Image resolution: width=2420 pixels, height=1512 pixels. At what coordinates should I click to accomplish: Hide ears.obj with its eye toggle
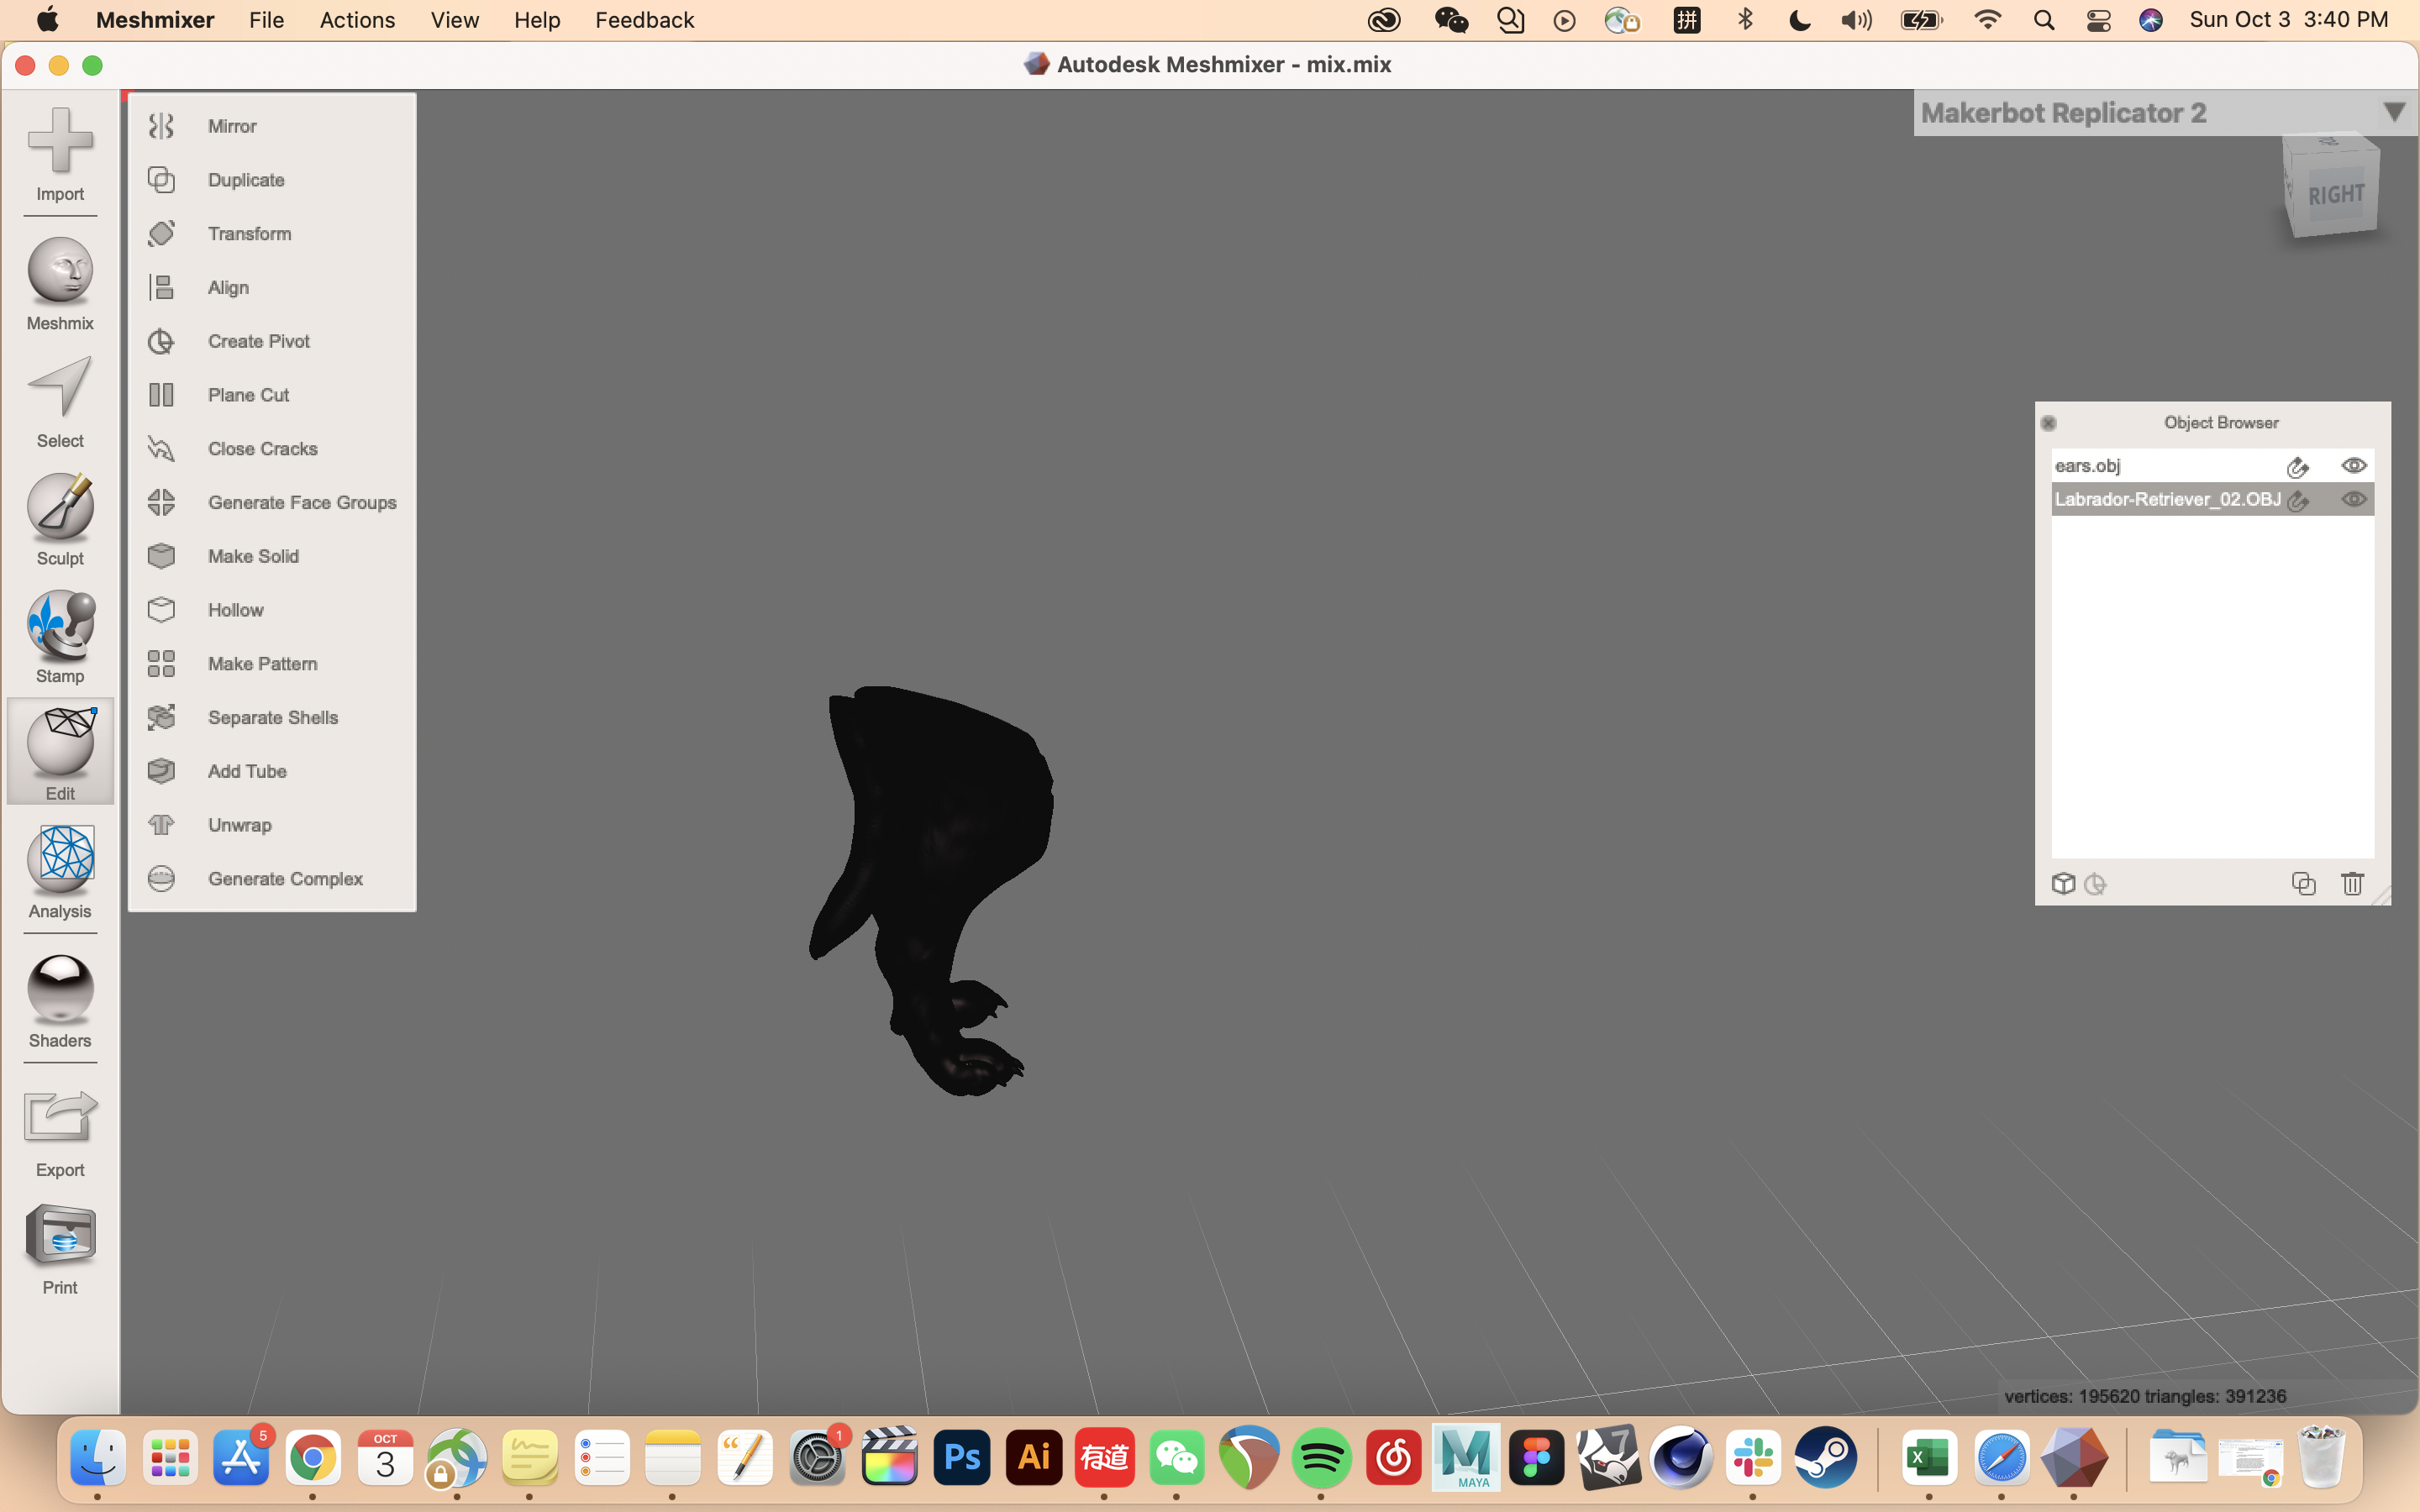coord(2354,466)
